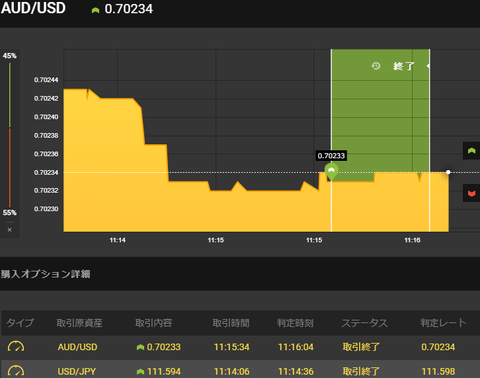The image size is (480, 378).
Task: Click the gauge type icon in the USD/JPY row
Action: point(16,371)
